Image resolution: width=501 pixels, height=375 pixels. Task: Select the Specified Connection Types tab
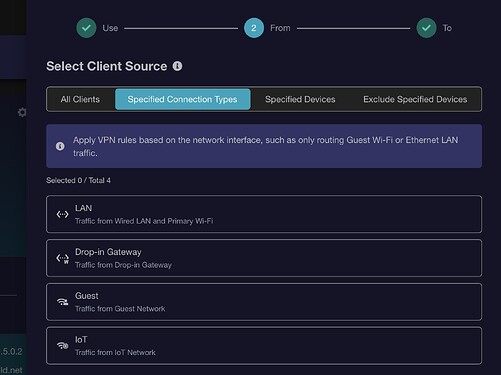tap(183, 99)
